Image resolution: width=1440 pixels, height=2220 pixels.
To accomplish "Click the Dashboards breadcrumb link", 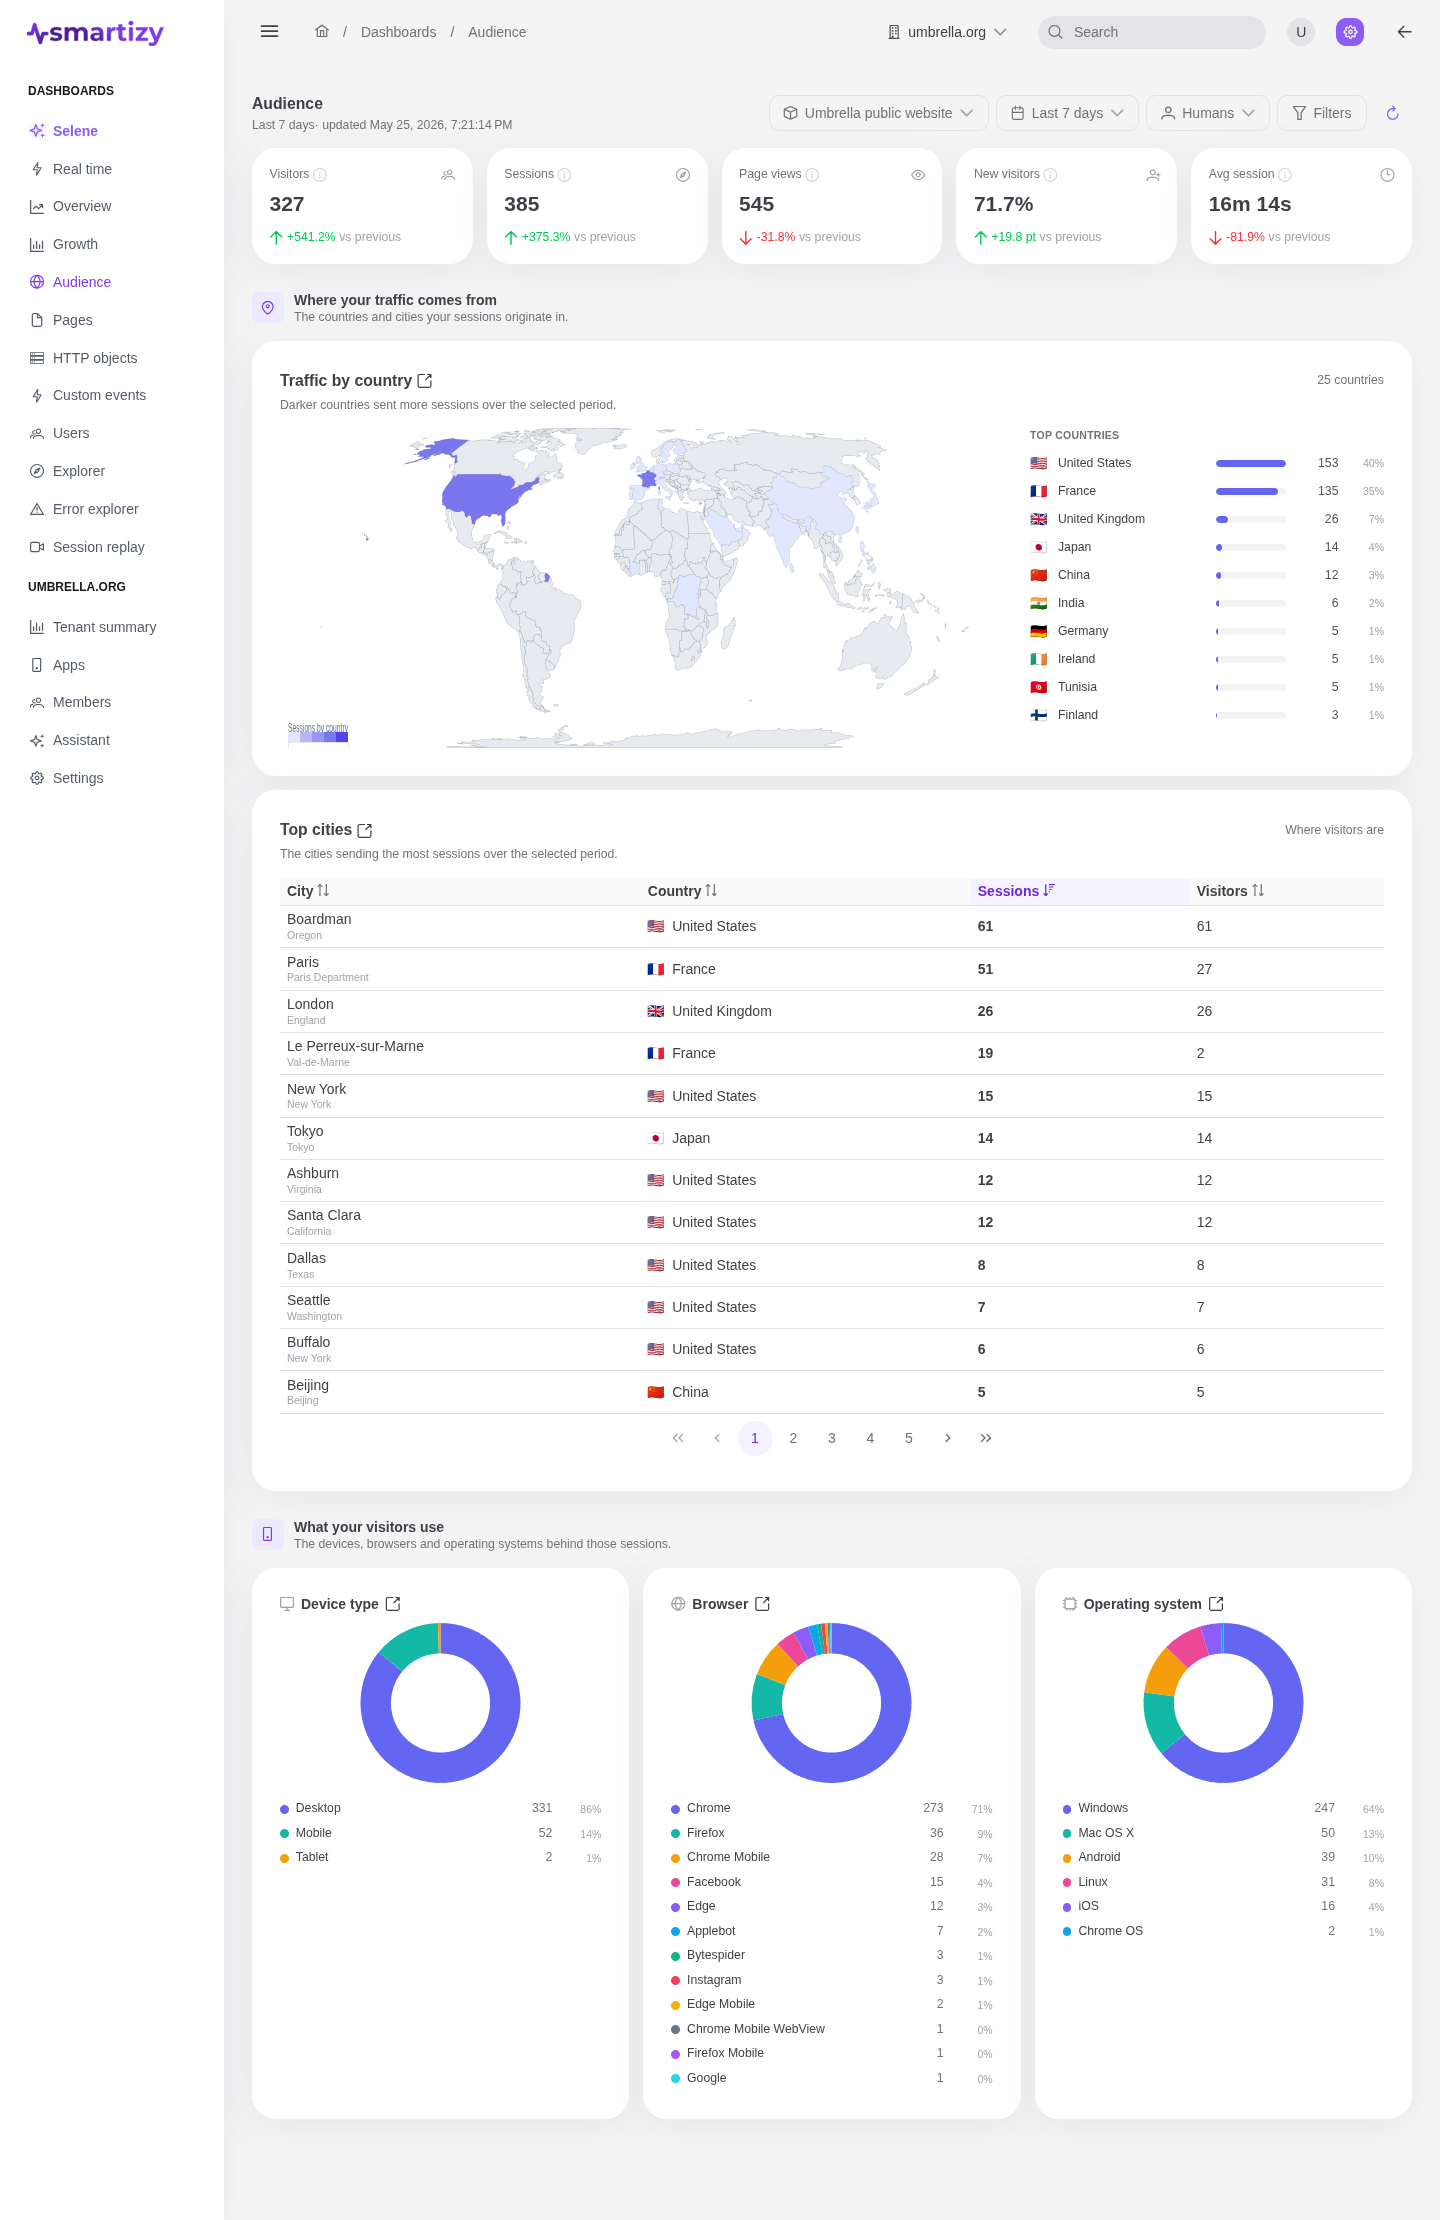I will pos(398,32).
